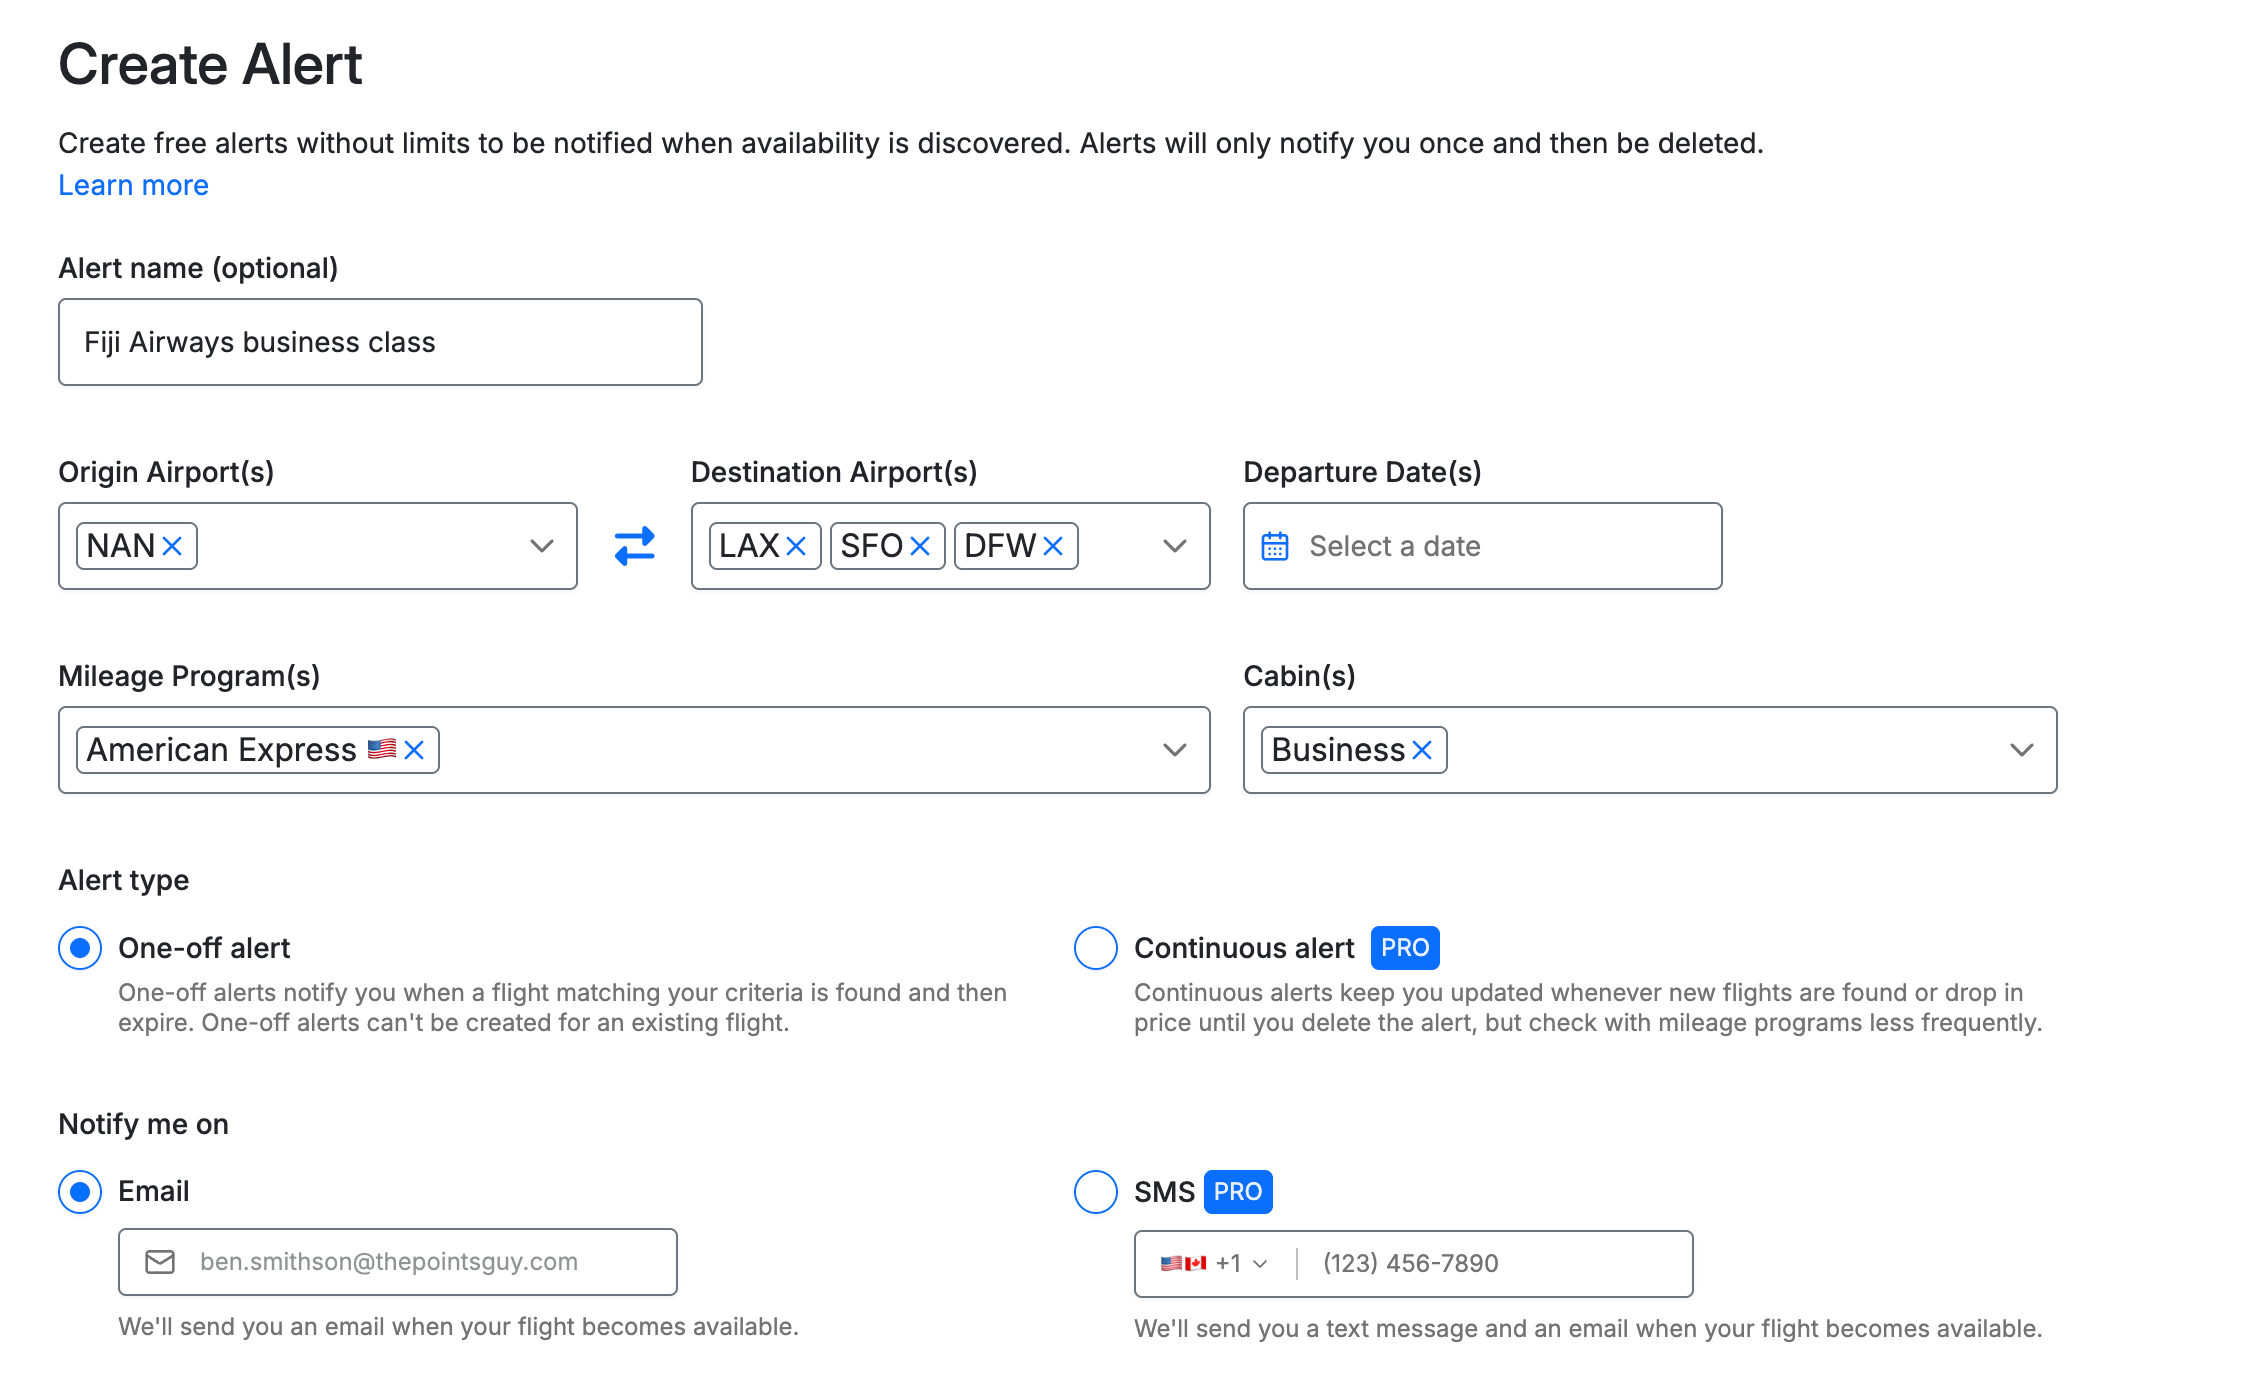Click the SMS phone number field

1490,1264
